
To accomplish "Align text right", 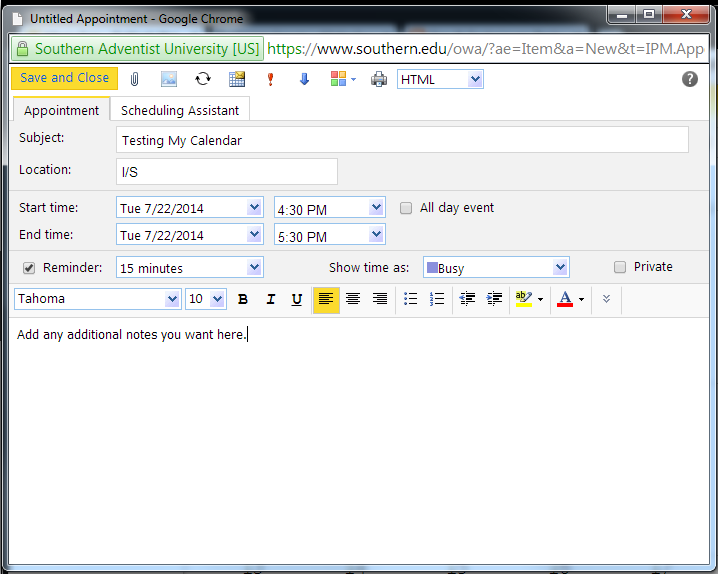I will coord(380,299).
